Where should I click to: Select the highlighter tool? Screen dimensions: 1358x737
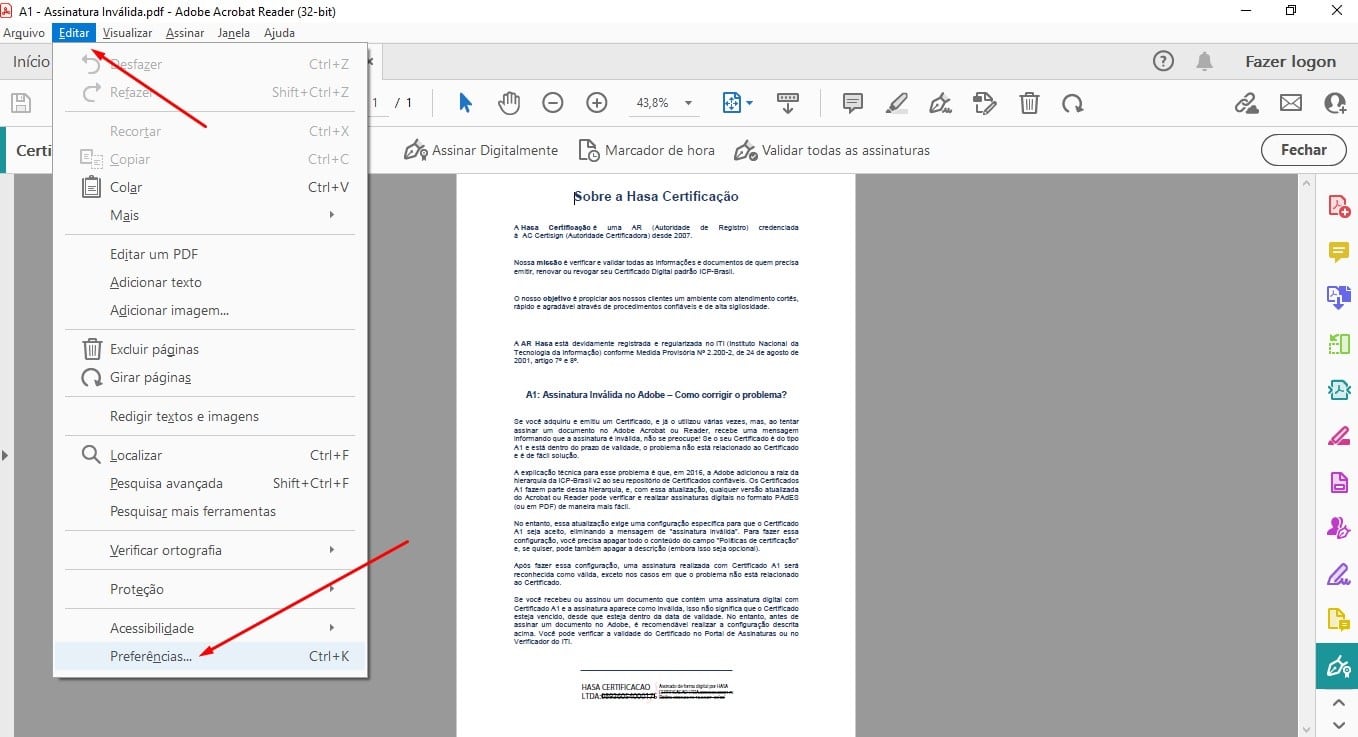[897, 102]
